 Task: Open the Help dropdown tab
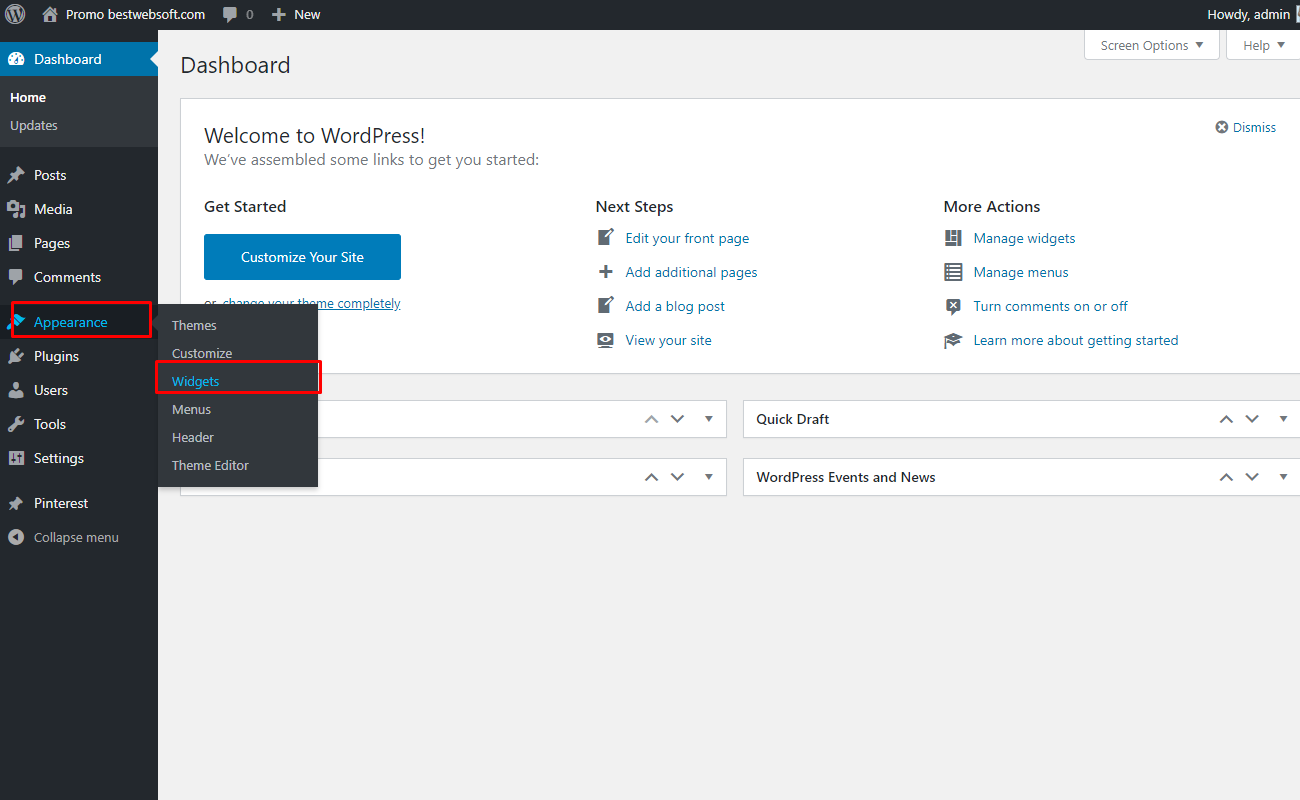click(x=1263, y=45)
